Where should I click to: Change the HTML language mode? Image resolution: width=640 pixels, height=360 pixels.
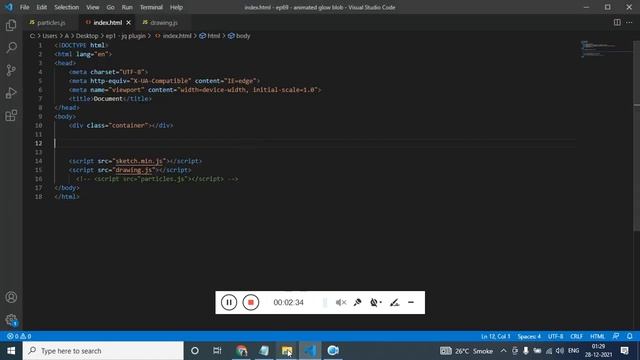coord(598,336)
